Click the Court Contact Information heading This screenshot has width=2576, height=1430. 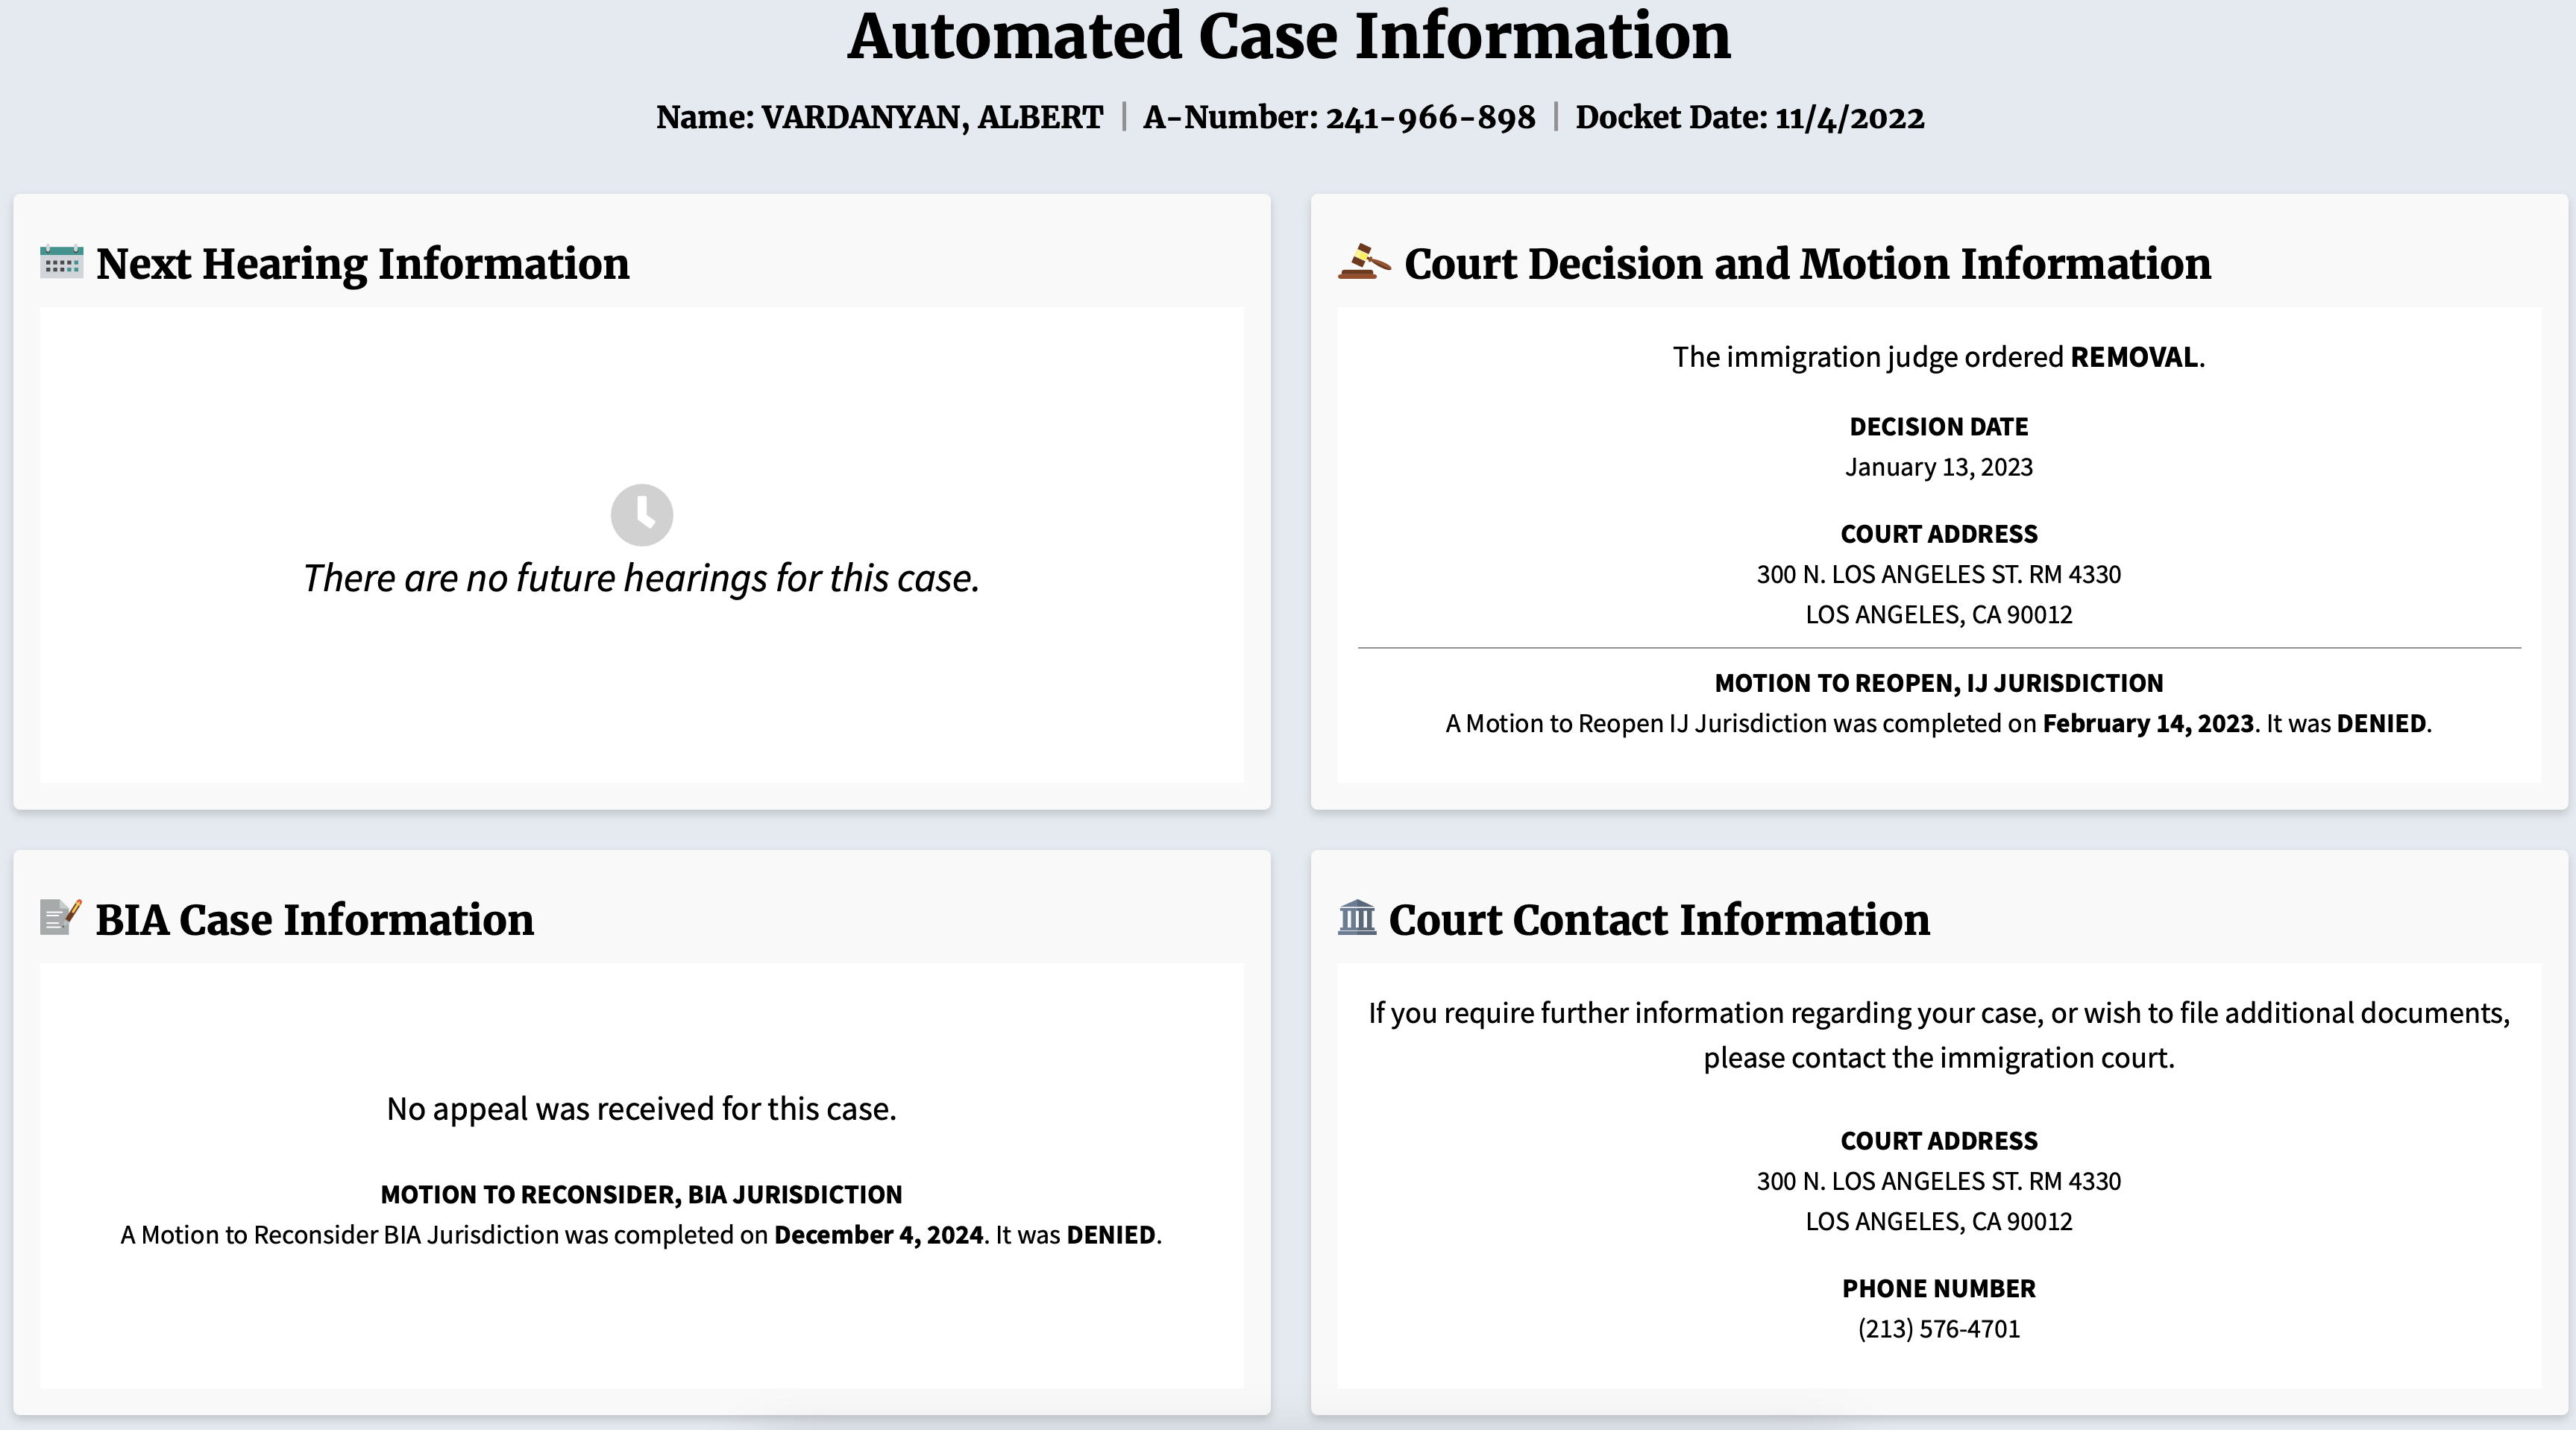[x=1659, y=920]
